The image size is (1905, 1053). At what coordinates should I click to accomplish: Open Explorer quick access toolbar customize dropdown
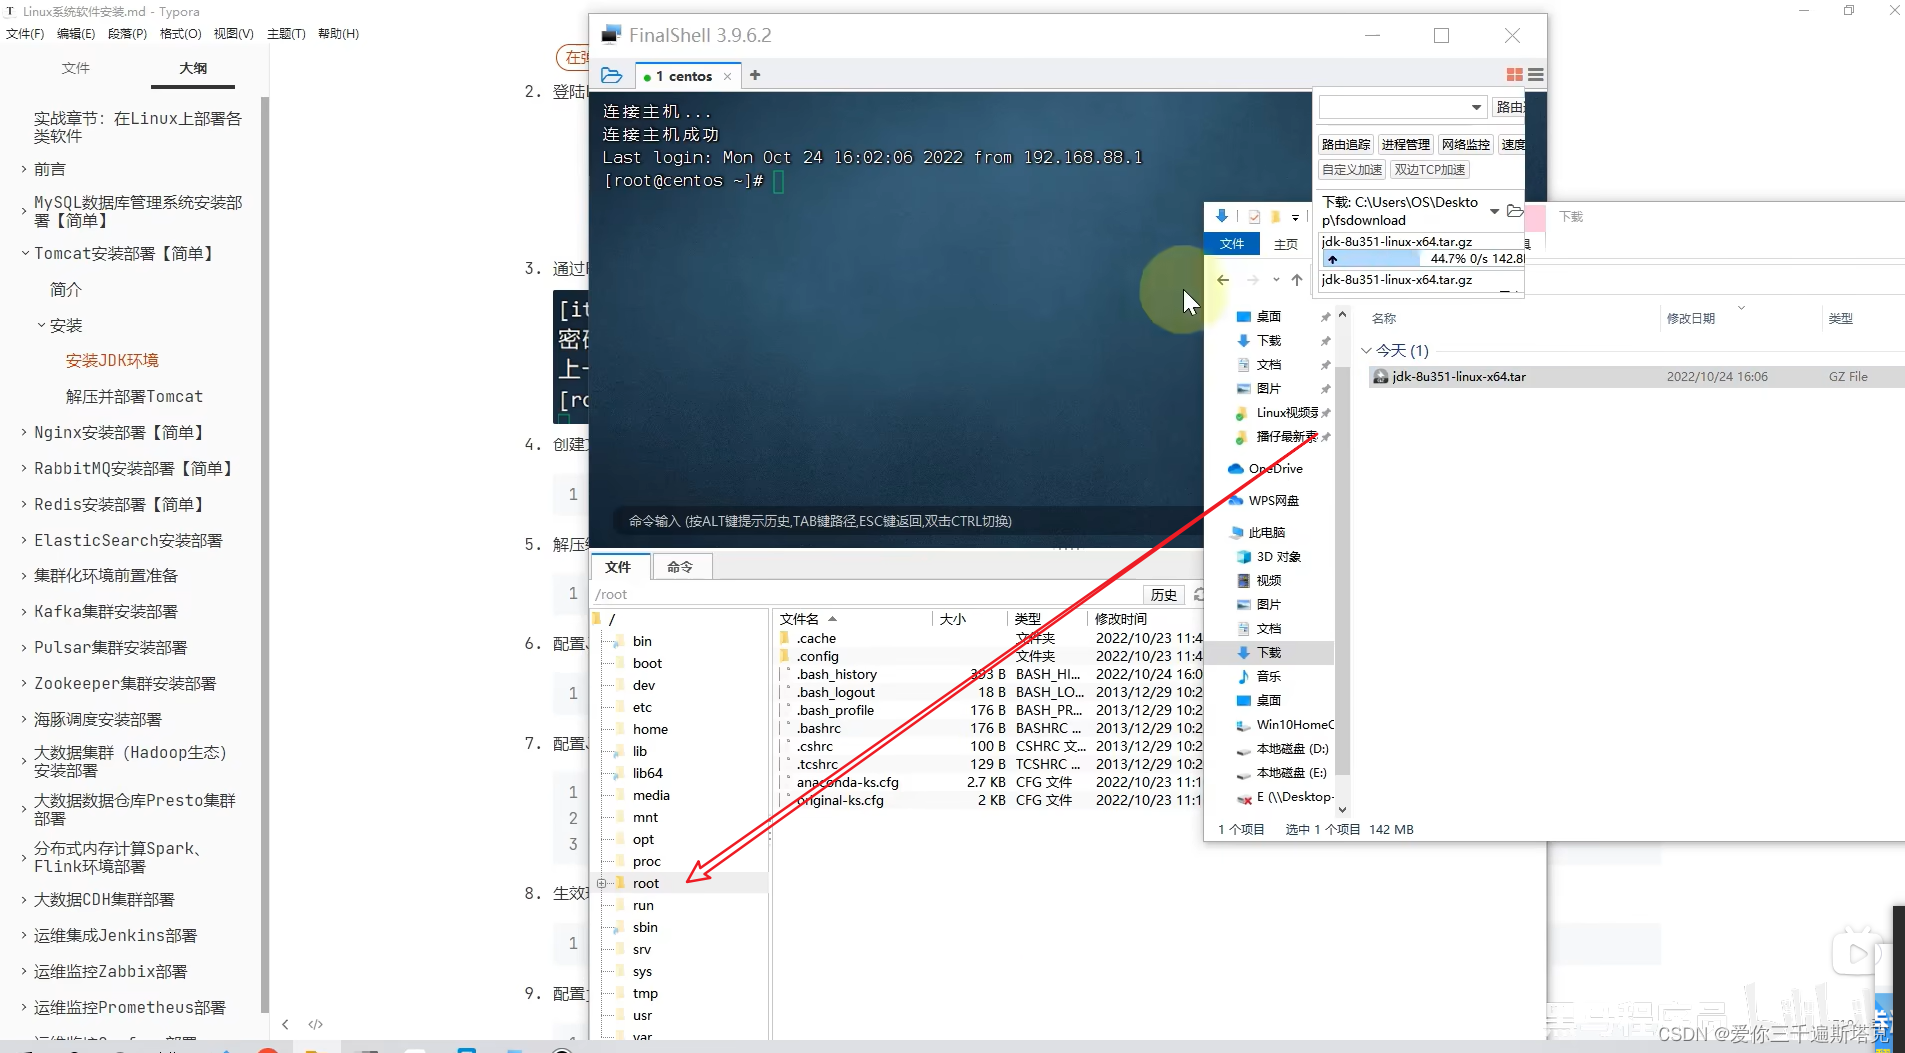click(1295, 217)
